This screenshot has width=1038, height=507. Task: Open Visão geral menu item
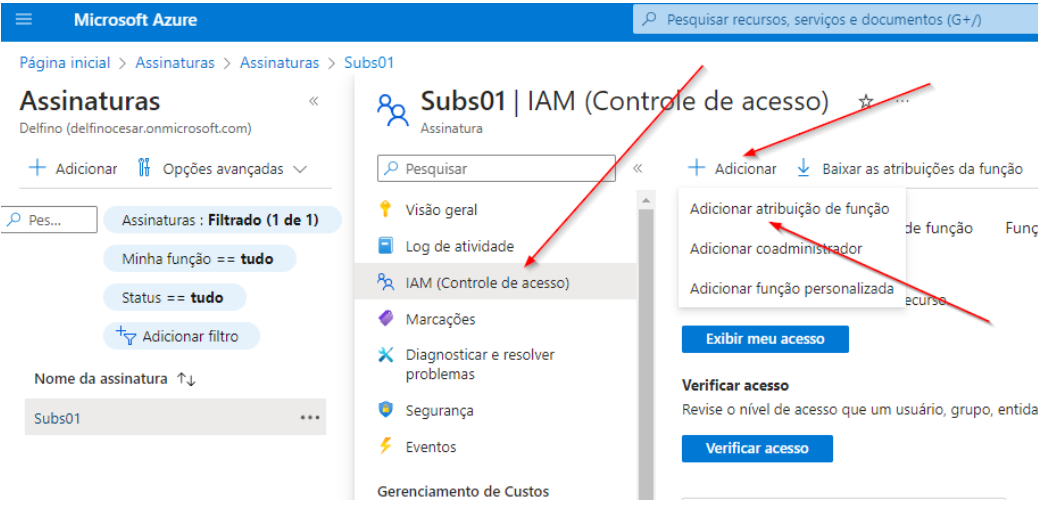click(442, 210)
